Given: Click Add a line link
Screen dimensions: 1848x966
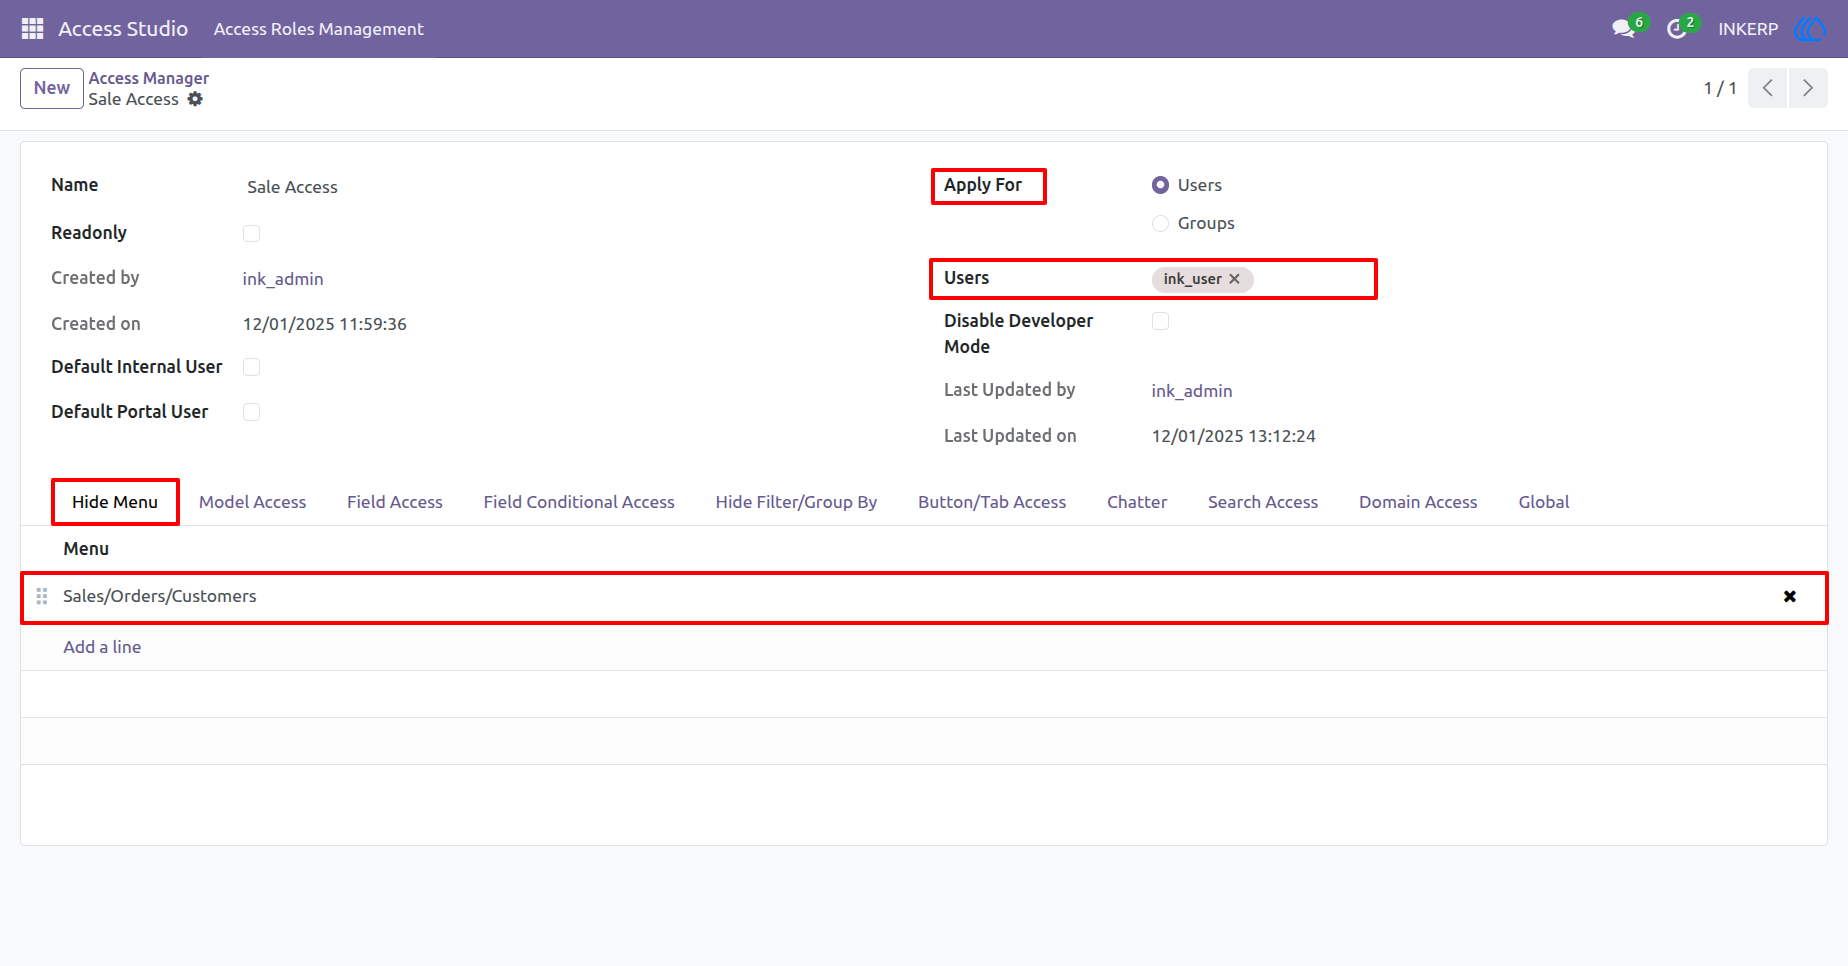Looking at the screenshot, I should click(x=102, y=647).
